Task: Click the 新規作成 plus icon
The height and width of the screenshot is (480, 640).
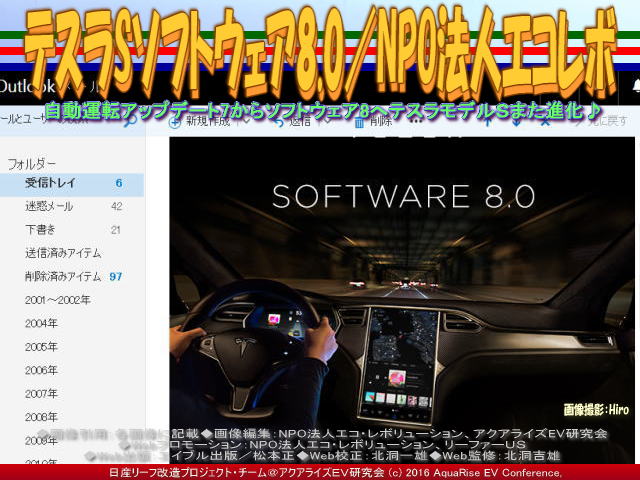Action: (175, 122)
